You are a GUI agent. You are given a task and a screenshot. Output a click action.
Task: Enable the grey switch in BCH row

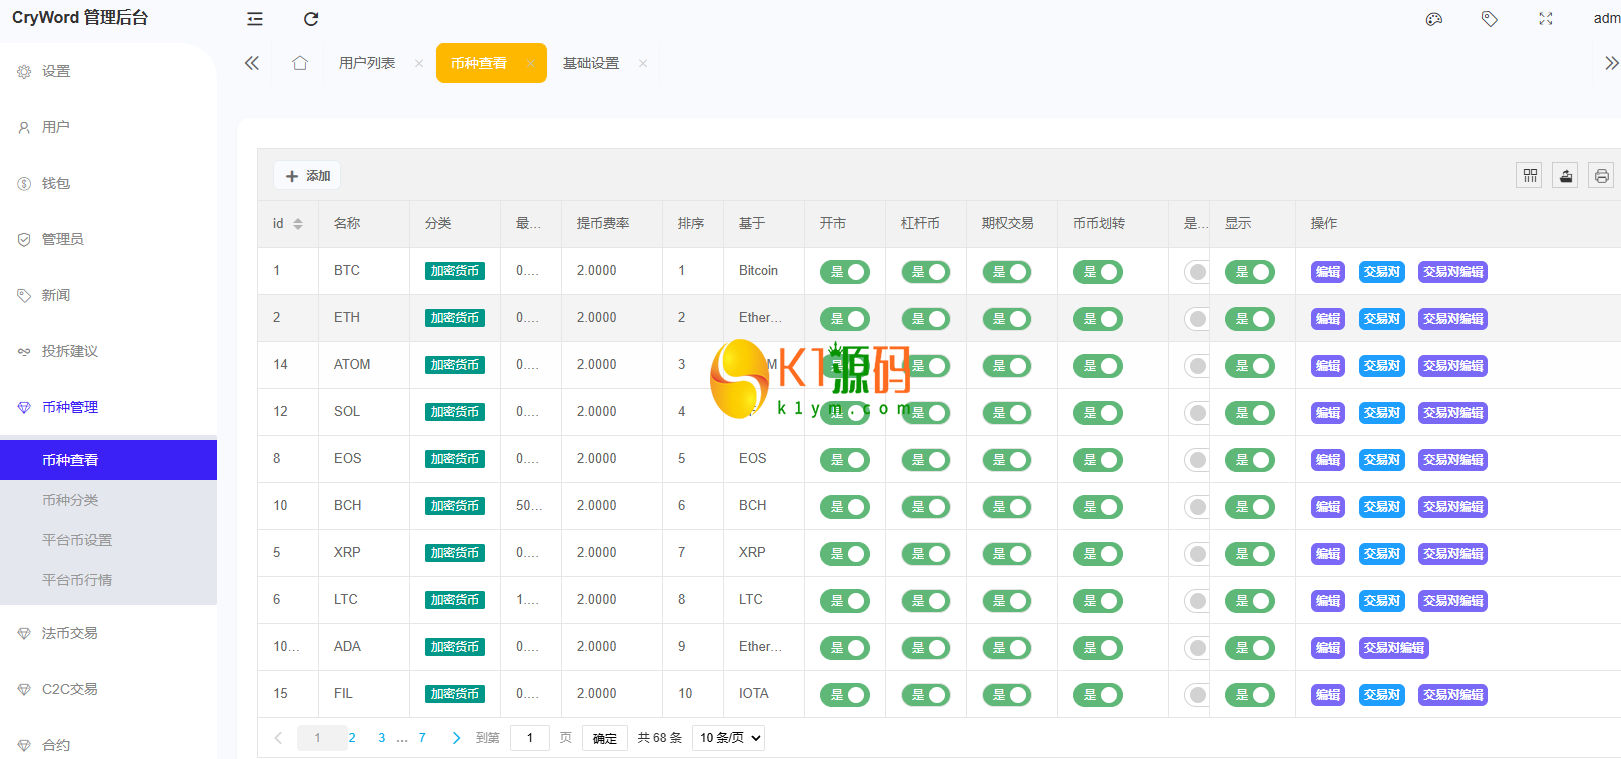(x=1197, y=507)
